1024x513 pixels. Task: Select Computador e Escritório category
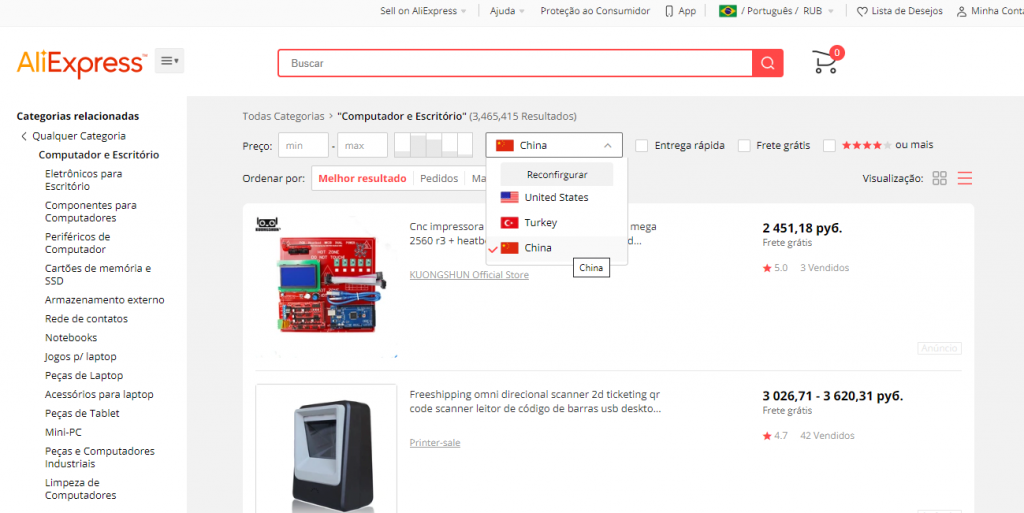[x=99, y=155]
